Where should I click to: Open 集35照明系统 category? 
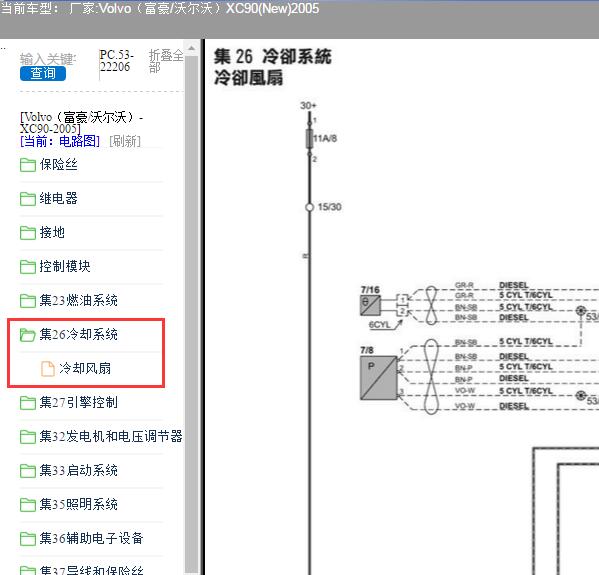(x=79, y=504)
